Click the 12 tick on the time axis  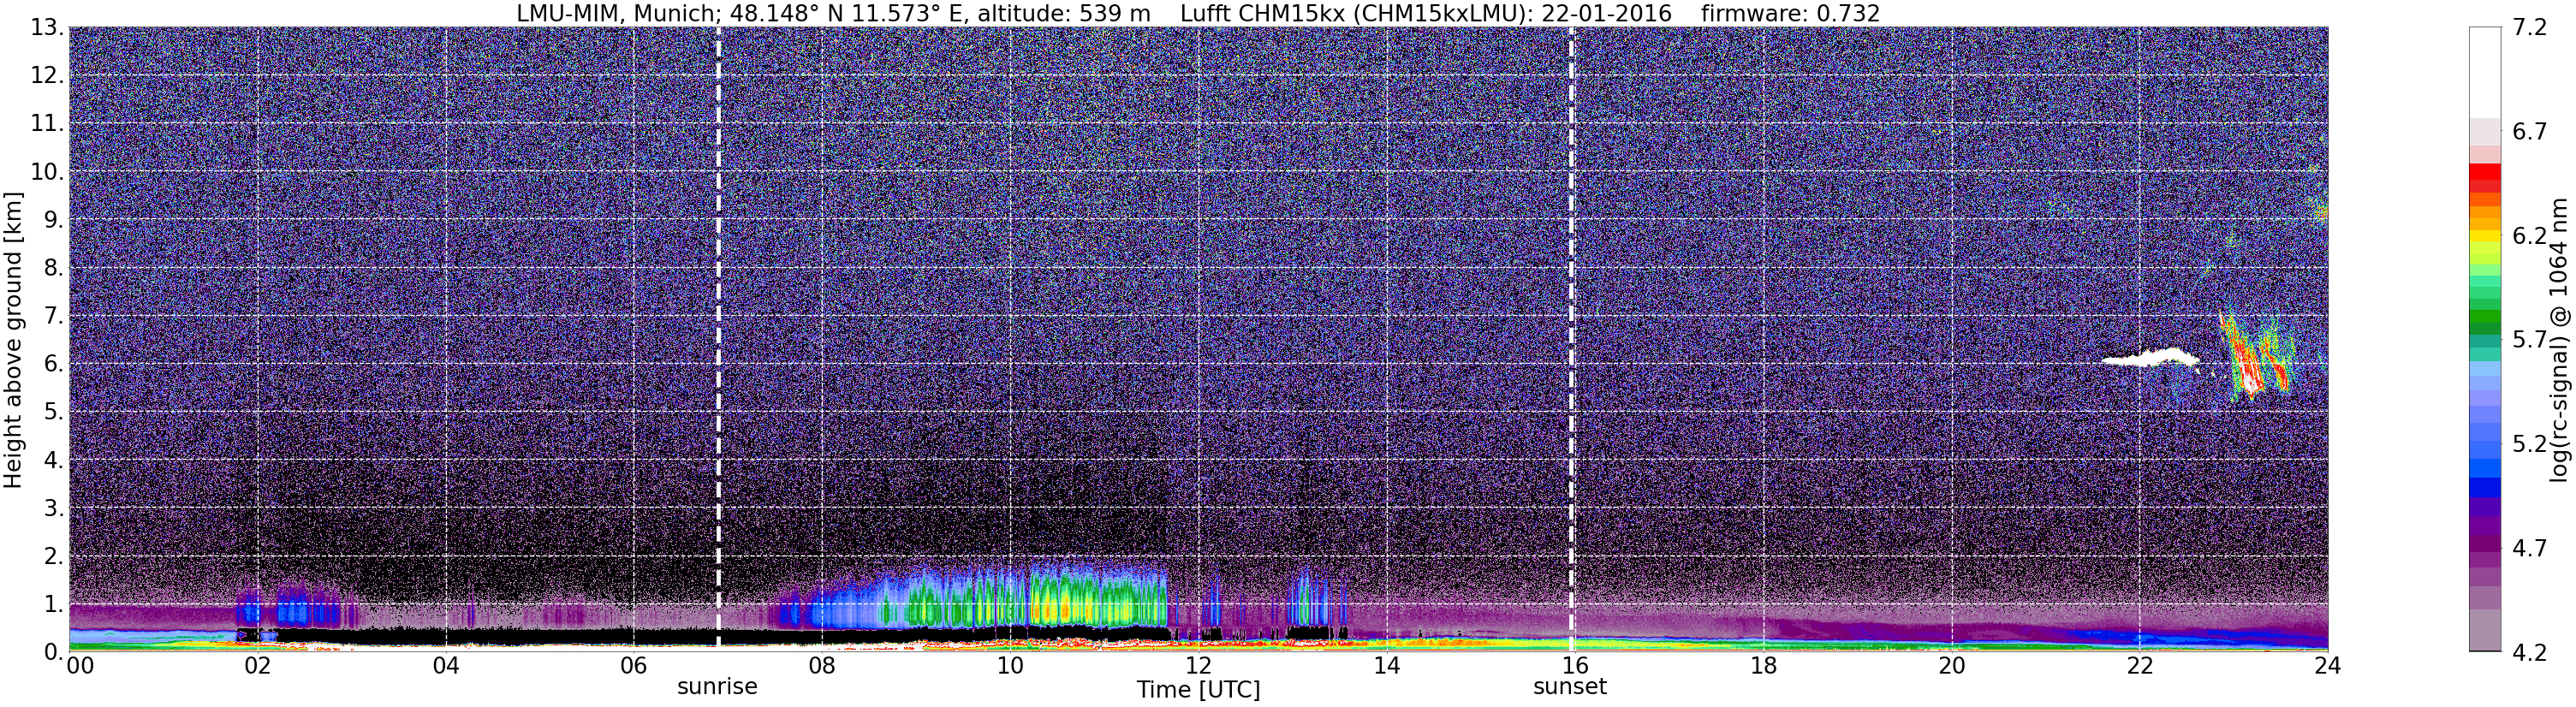click(x=1198, y=666)
